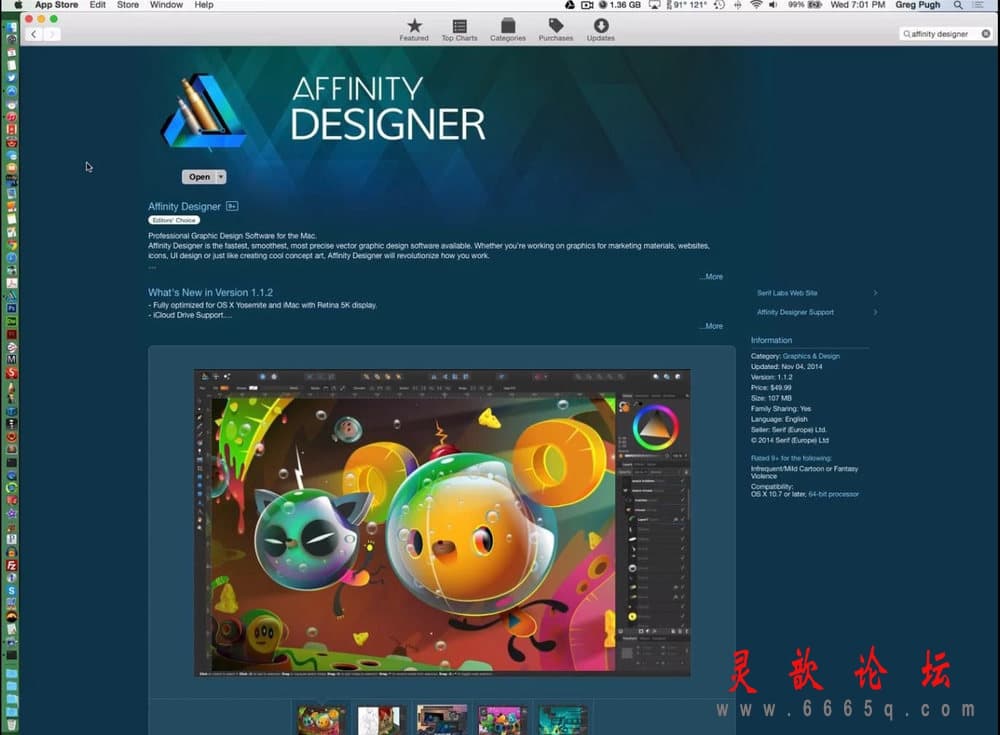This screenshot has width=1000, height=735.
Task: Click the 91° 121° temperature status item
Action: [686, 4]
